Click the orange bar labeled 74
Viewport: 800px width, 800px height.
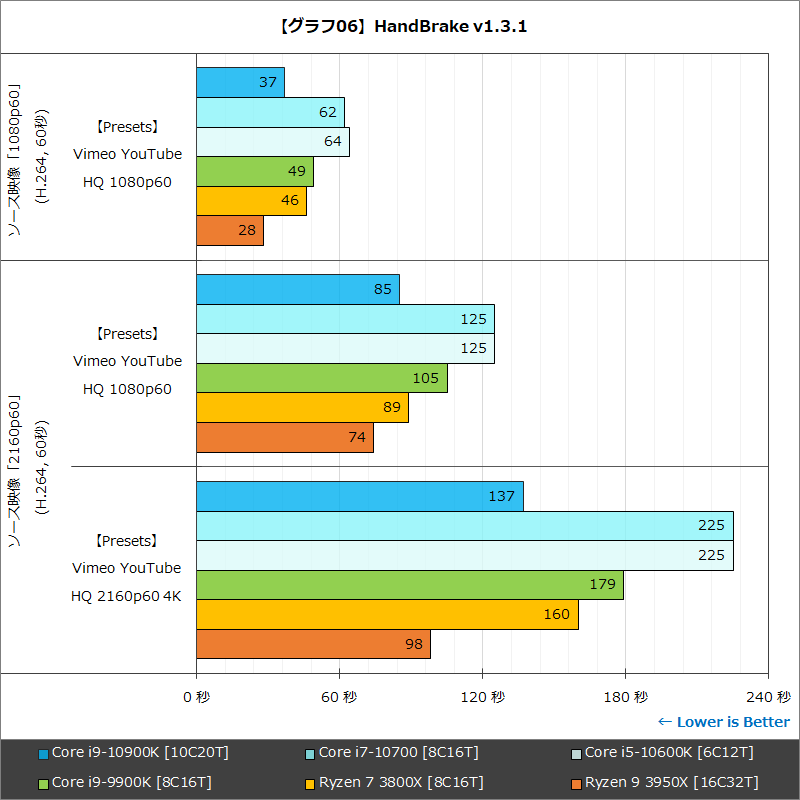(285, 437)
